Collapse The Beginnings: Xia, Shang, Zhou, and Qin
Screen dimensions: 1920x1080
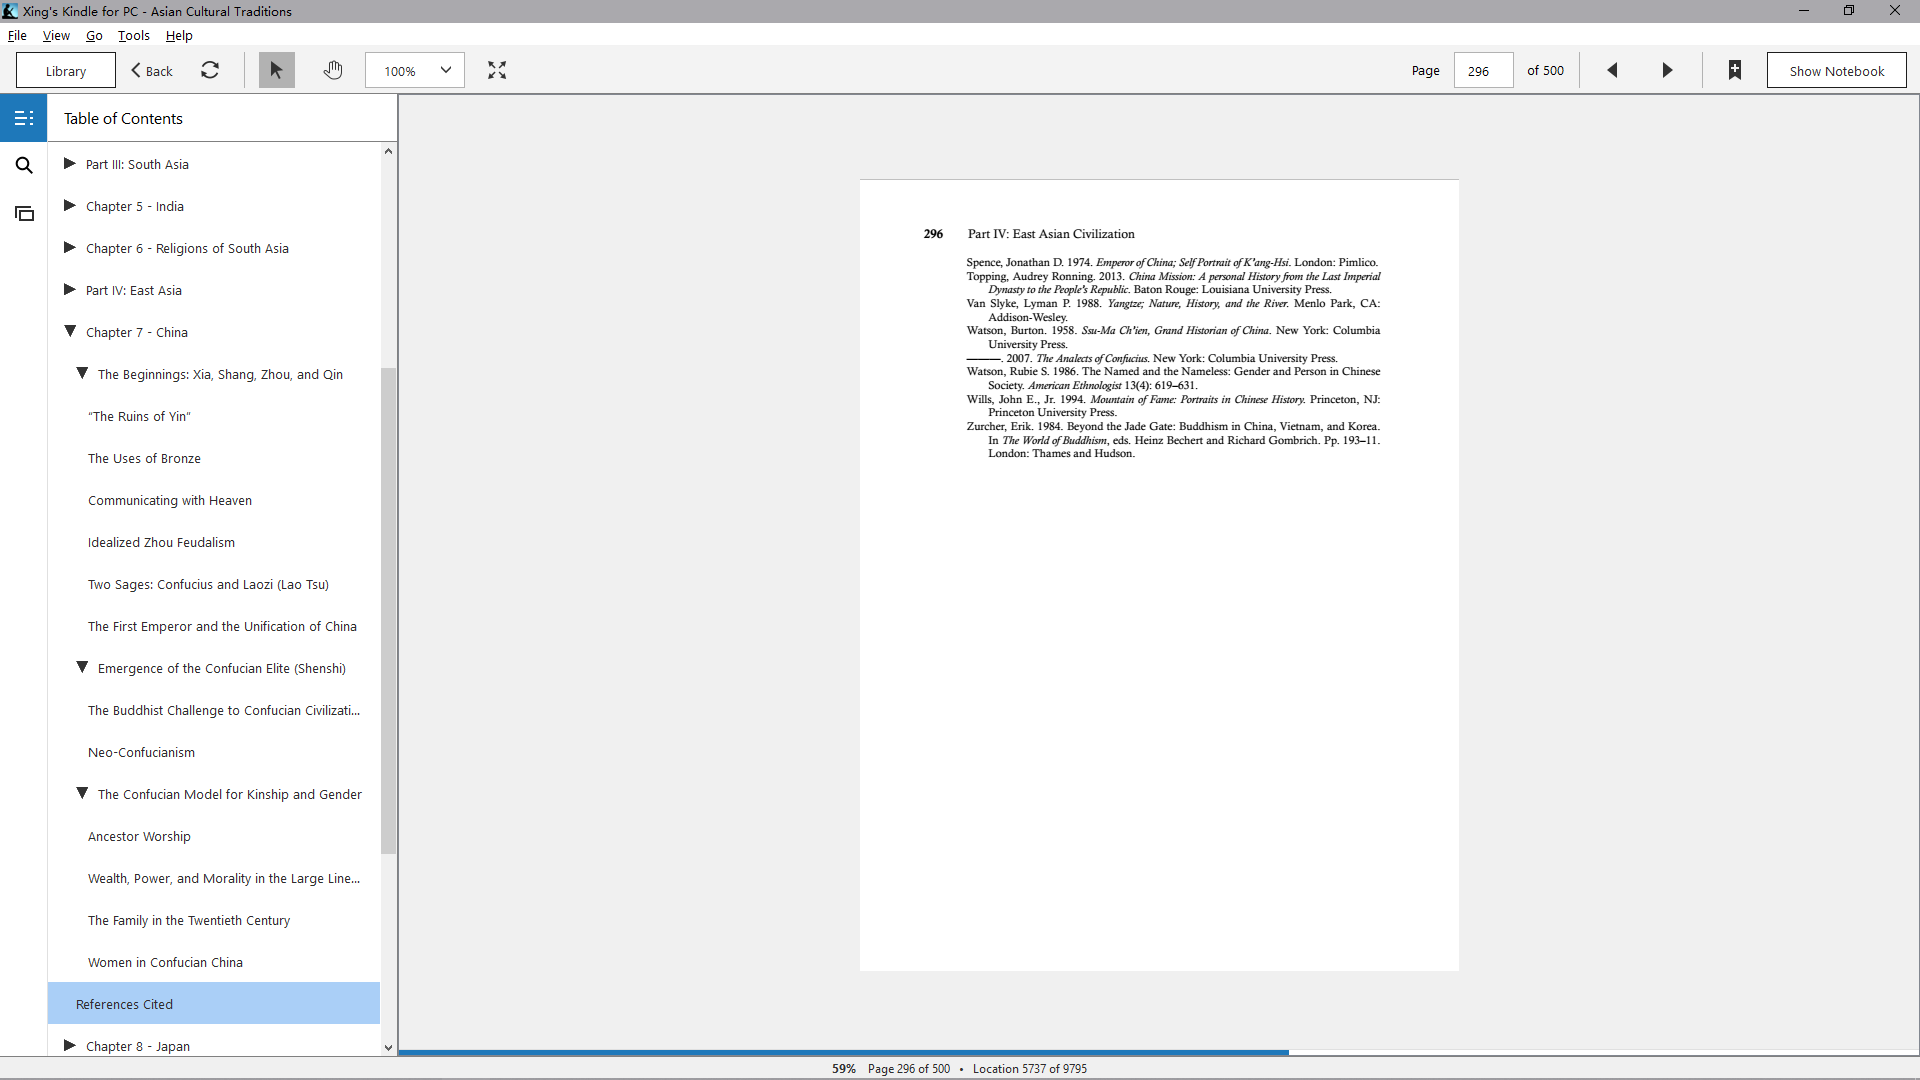click(x=82, y=373)
